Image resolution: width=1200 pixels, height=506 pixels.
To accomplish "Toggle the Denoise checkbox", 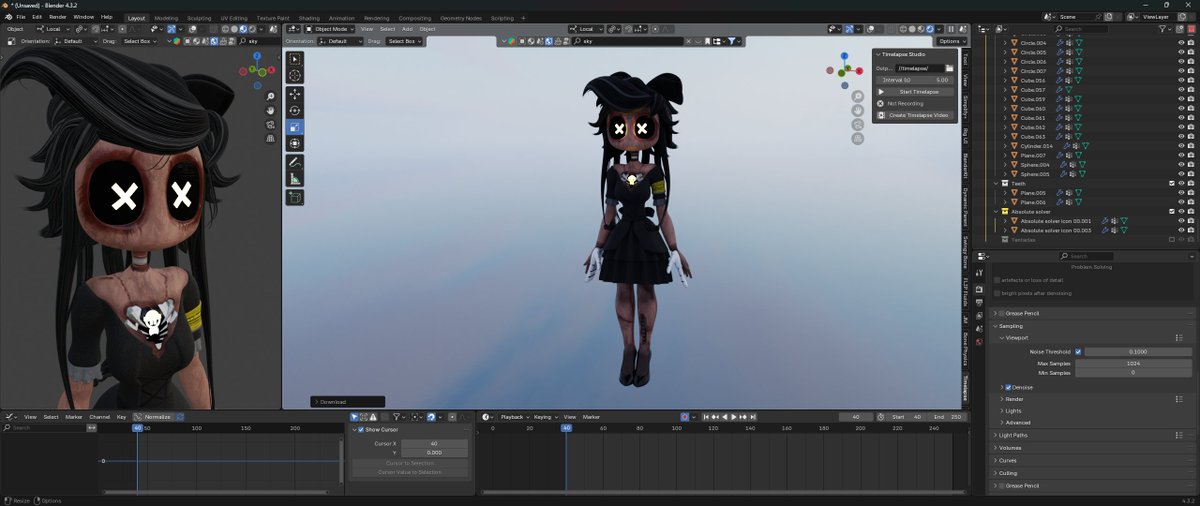I will [x=1008, y=387].
